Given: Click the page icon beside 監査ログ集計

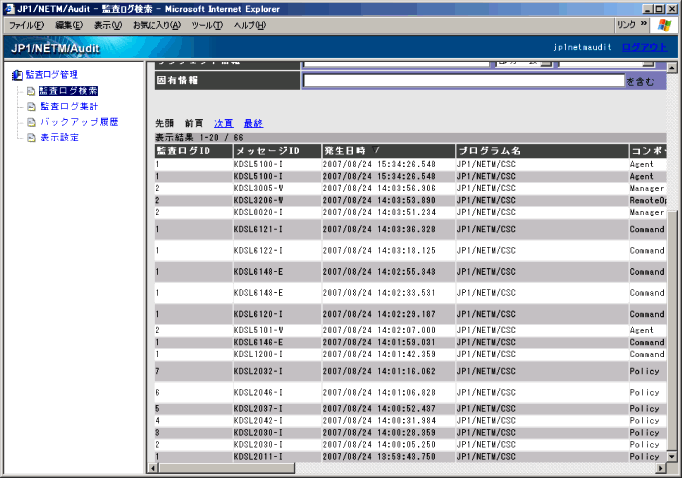Looking at the screenshot, I should [31, 106].
